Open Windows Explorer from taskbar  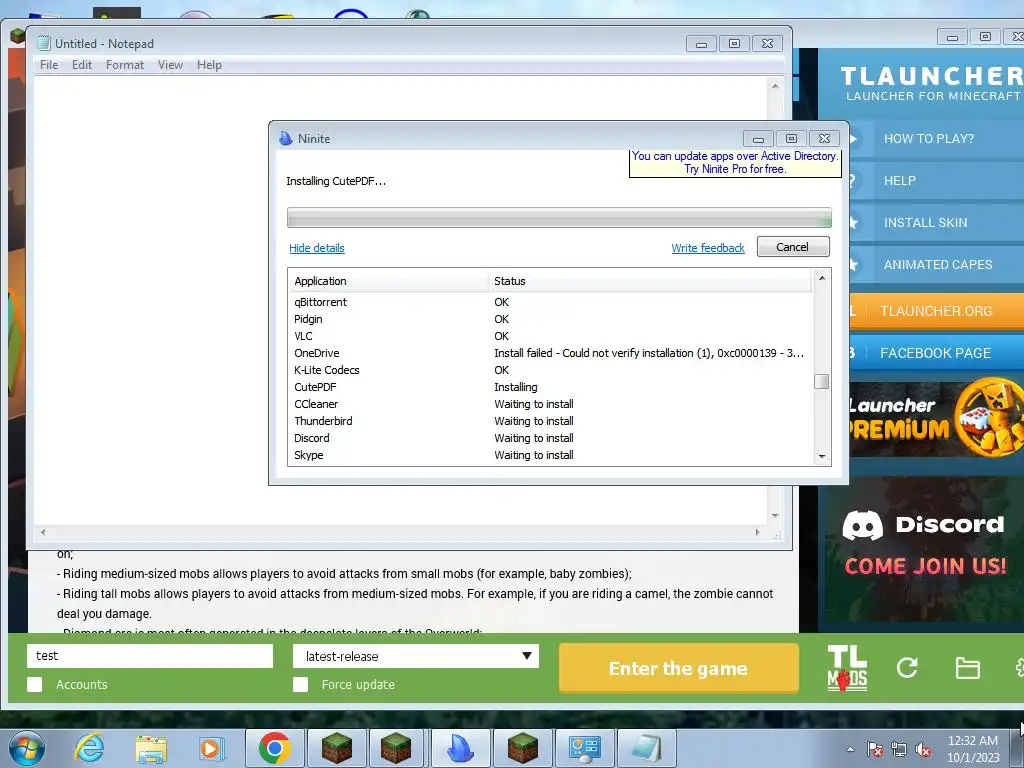point(150,749)
